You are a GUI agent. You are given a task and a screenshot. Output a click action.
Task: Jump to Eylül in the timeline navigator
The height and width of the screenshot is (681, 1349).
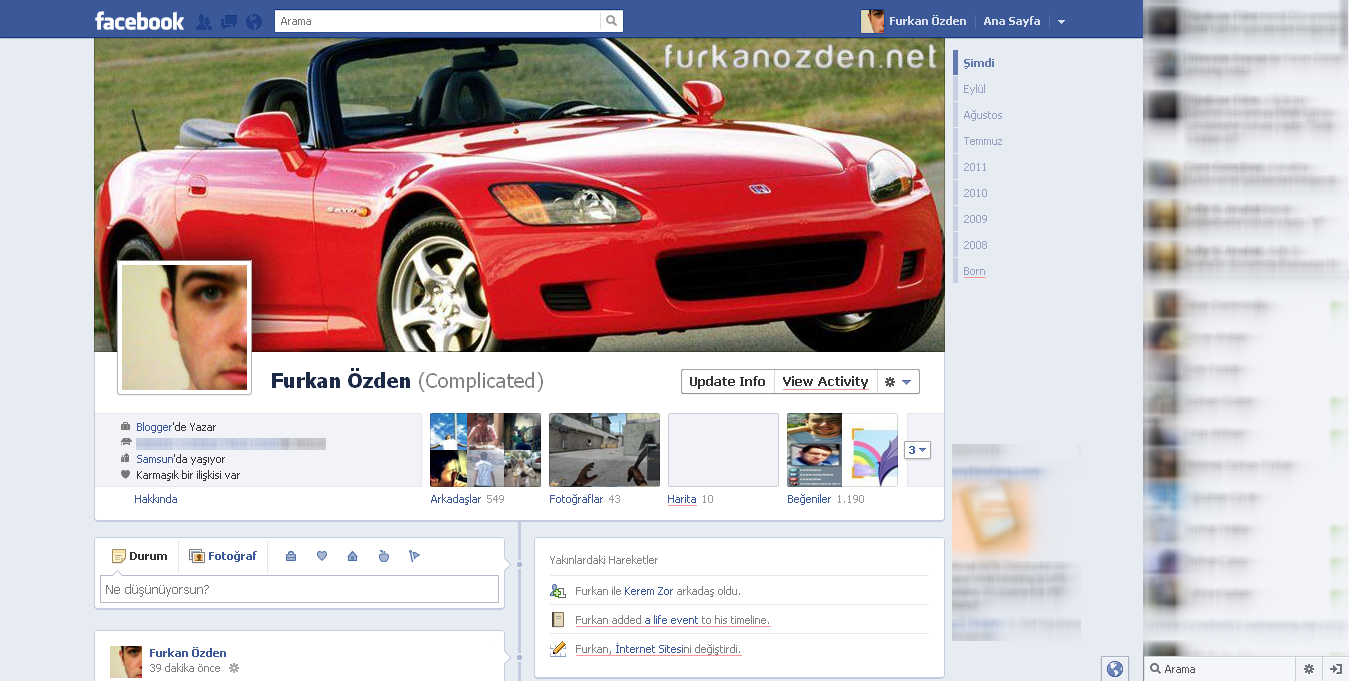[x=974, y=89]
